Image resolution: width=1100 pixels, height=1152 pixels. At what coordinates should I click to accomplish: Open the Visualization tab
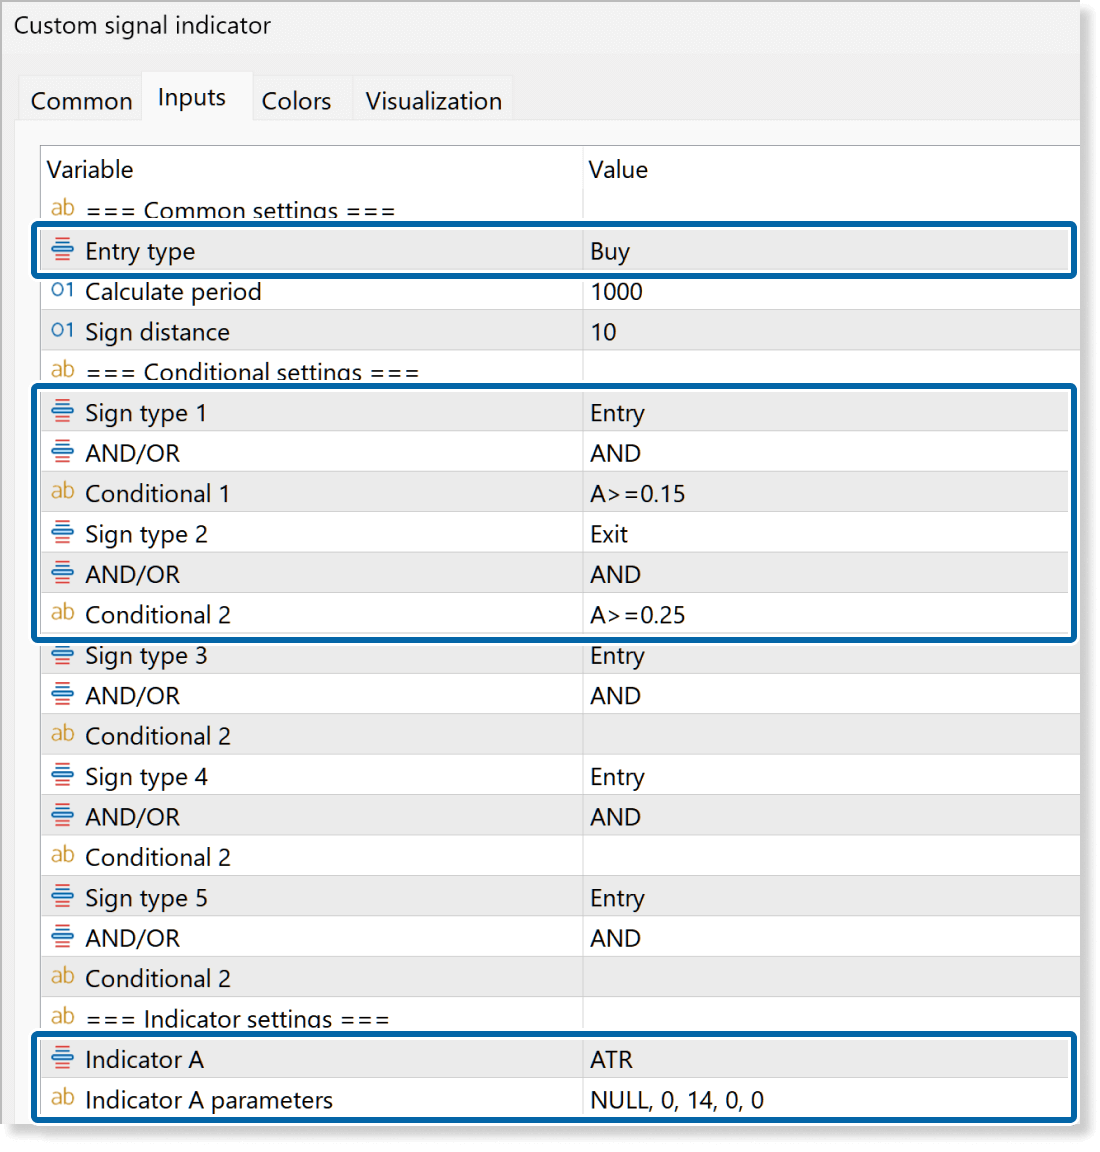tap(433, 101)
